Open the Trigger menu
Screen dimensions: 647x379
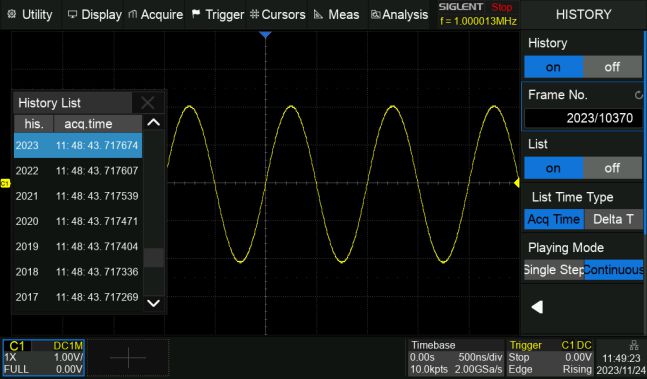tap(218, 14)
